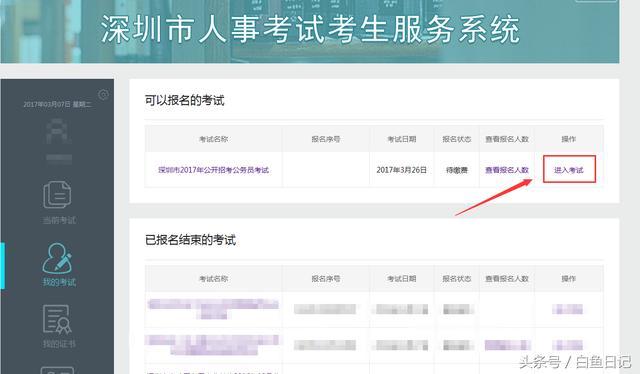Click 报名状态 header in 可以报名的考试 table
The image size is (640, 374).
(457, 139)
